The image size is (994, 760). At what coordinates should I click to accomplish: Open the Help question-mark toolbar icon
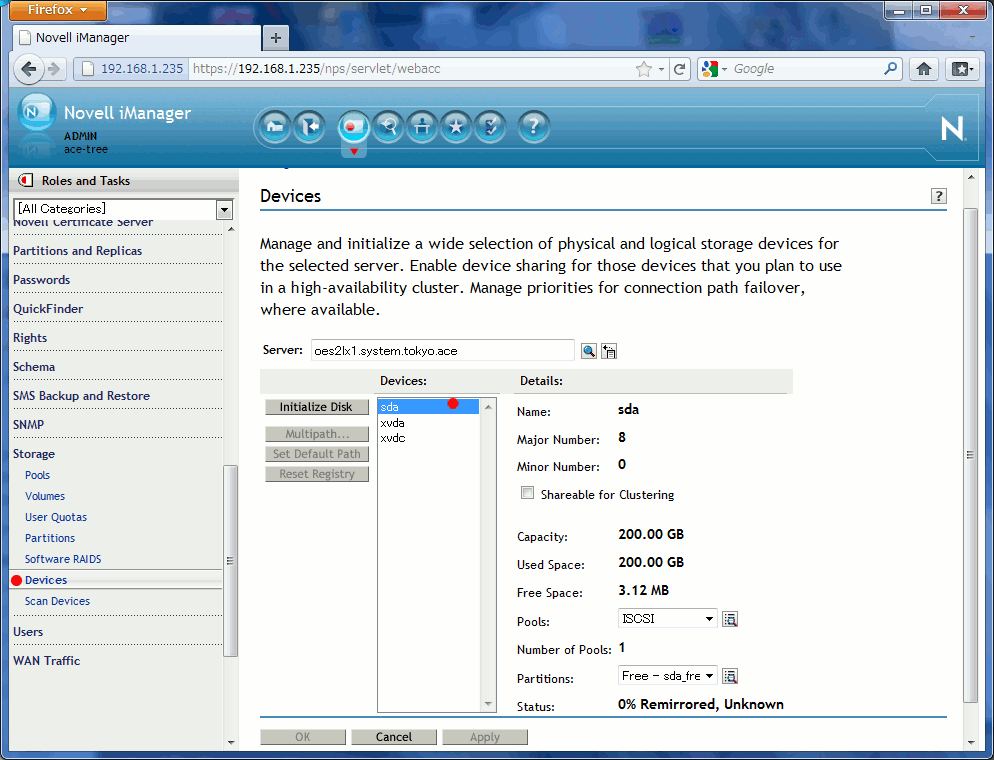click(x=533, y=127)
